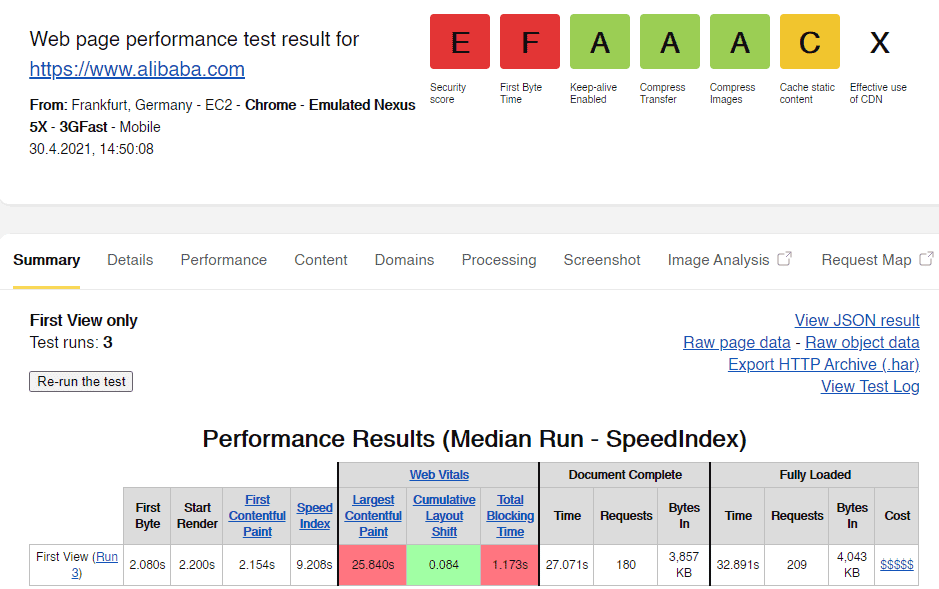The height and width of the screenshot is (589, 939).
Task: Open the Screenshot tab
Action: 602,260
